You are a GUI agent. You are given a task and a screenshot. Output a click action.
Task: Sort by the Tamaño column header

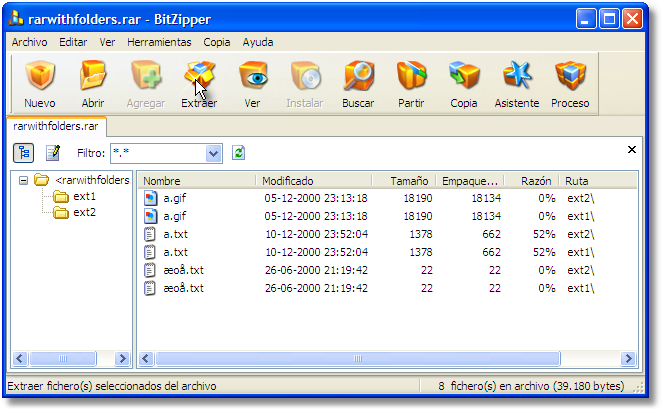click(x=404, y=181)
